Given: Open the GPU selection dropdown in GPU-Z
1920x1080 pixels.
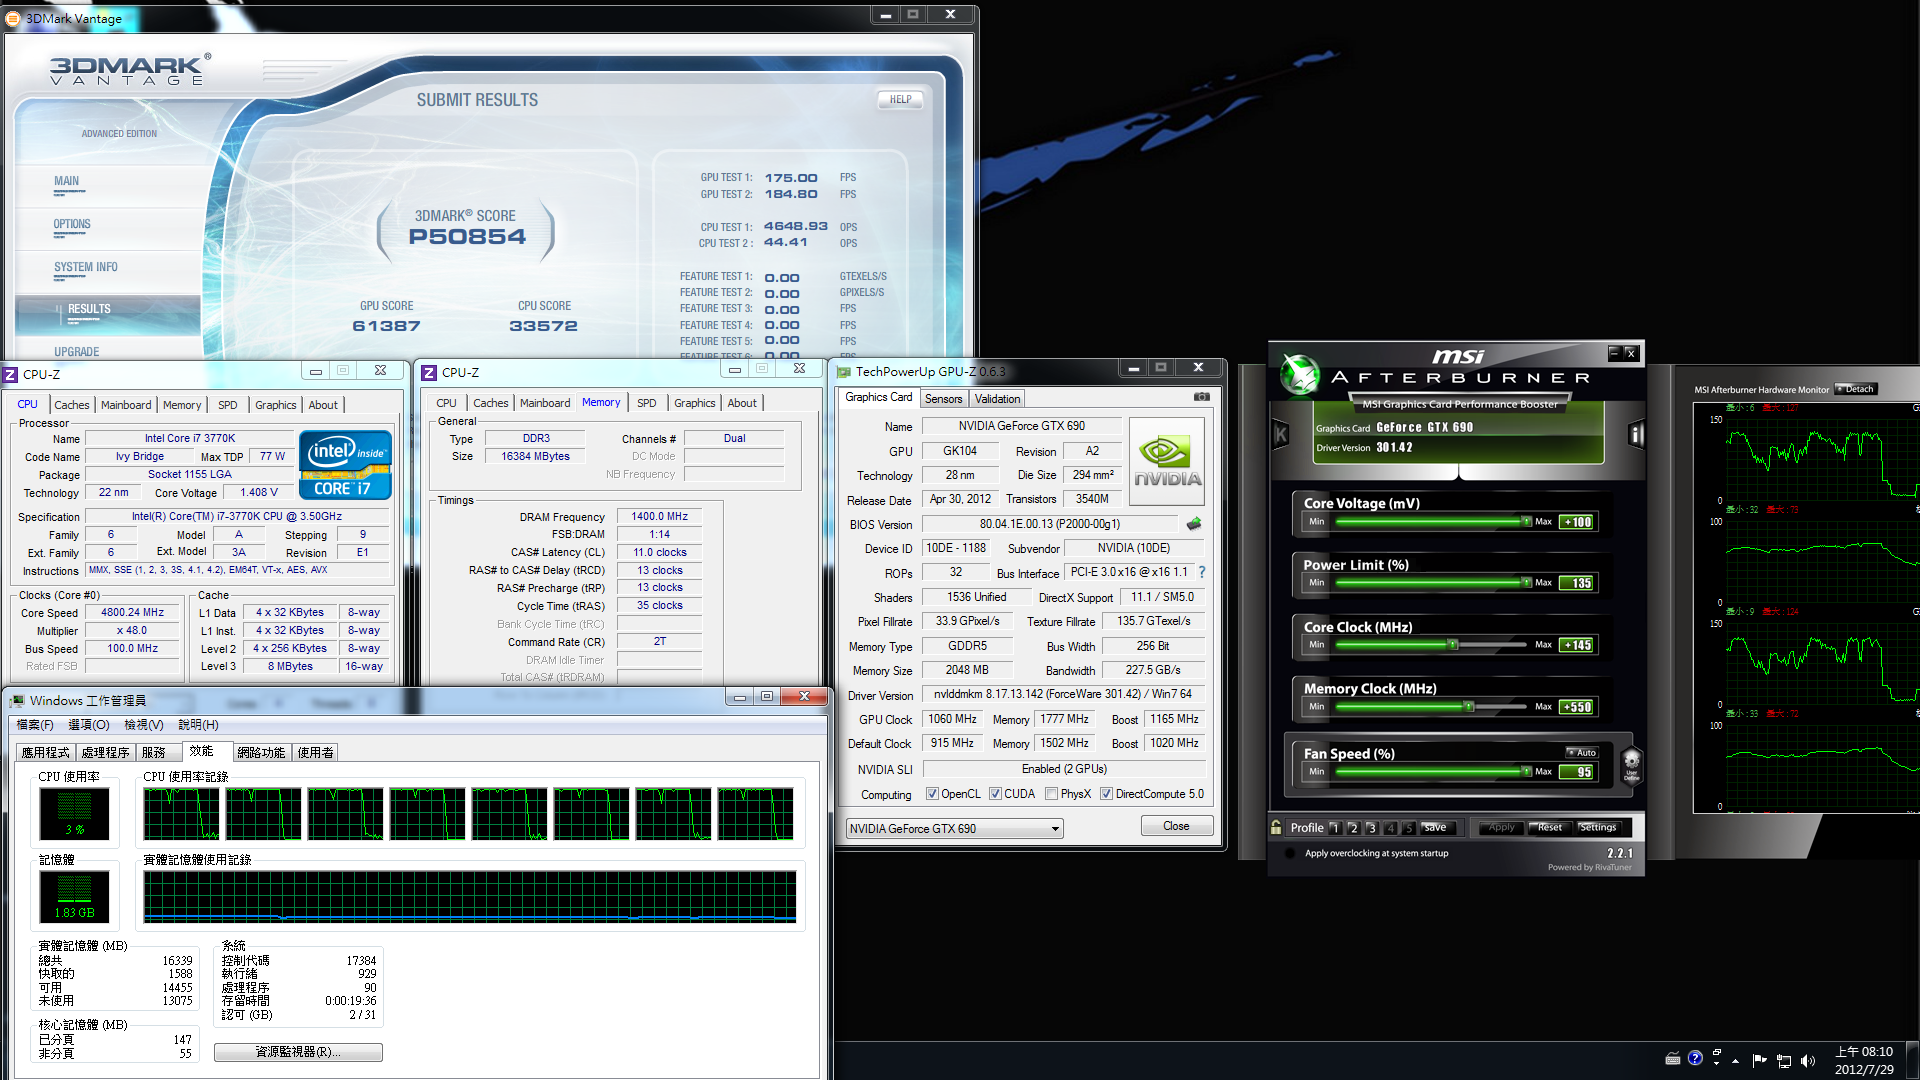Looking at the screenshot, I should (1054, 828).
